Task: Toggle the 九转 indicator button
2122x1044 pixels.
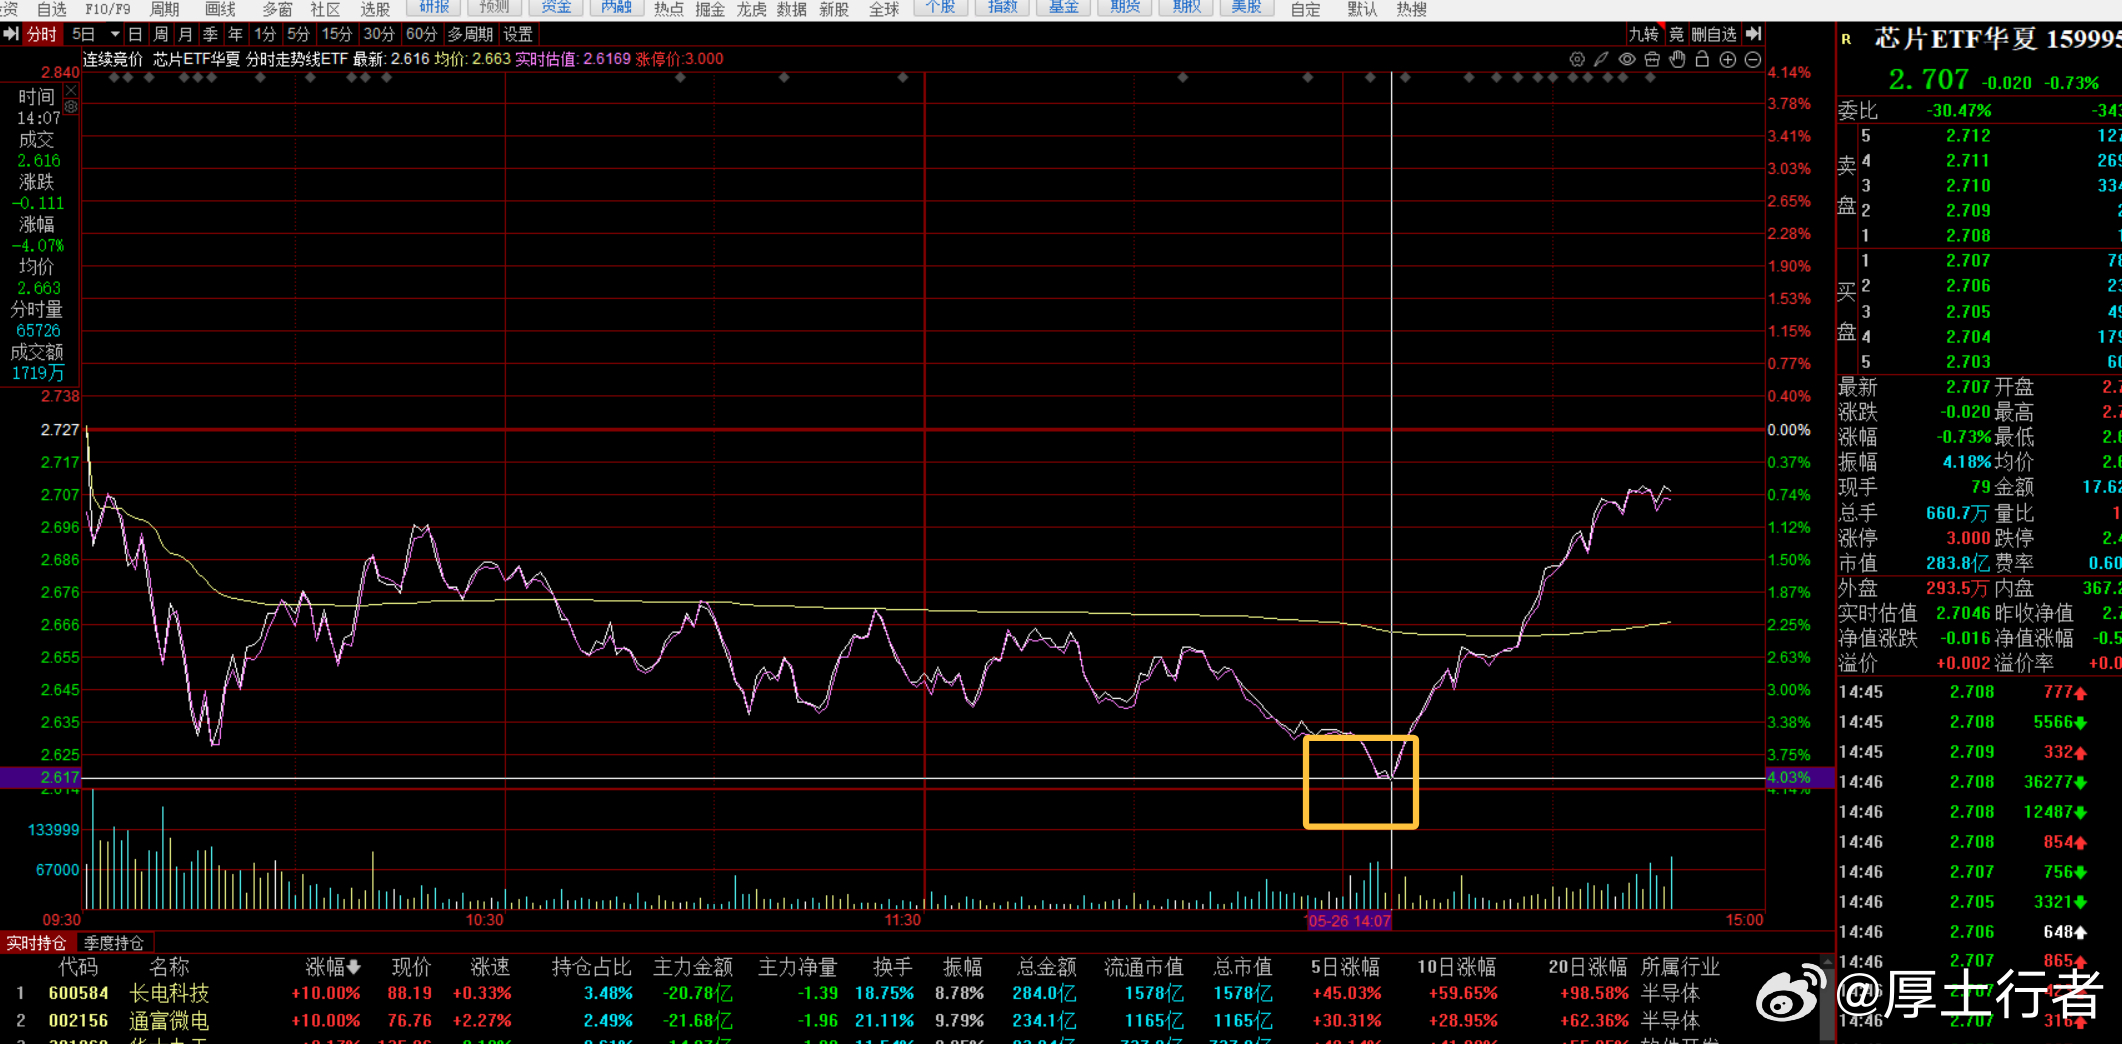Action: (1643, 34)
